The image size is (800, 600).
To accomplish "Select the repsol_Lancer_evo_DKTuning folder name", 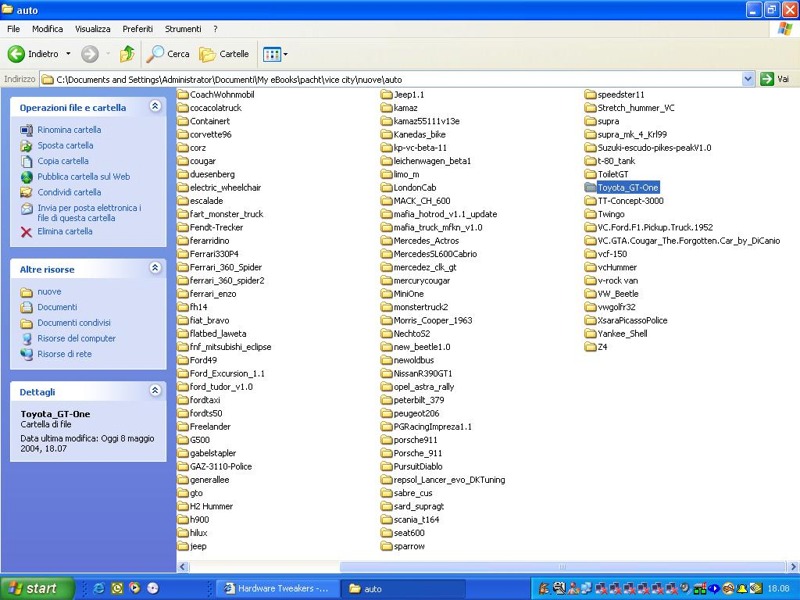I will pyautogui.click(x=449, y=480).
